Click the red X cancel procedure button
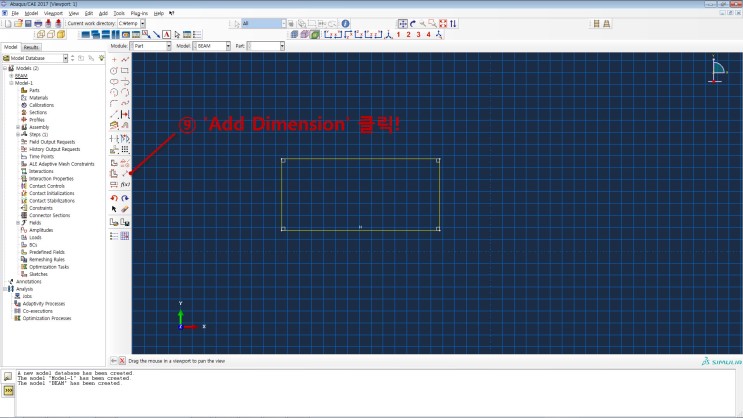The image size is (743, 418). click(x=122, y=361)
